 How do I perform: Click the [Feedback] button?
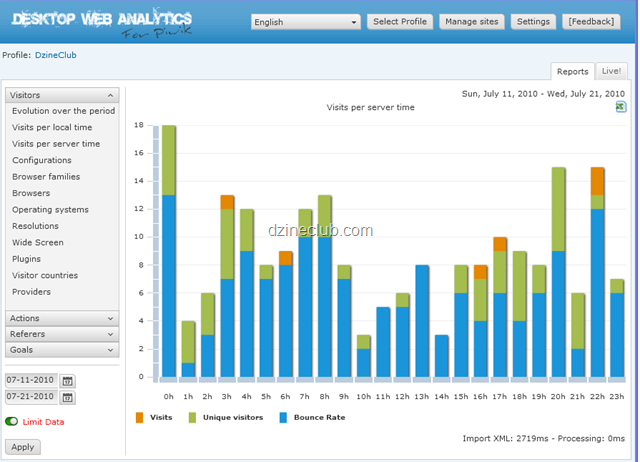591,22
